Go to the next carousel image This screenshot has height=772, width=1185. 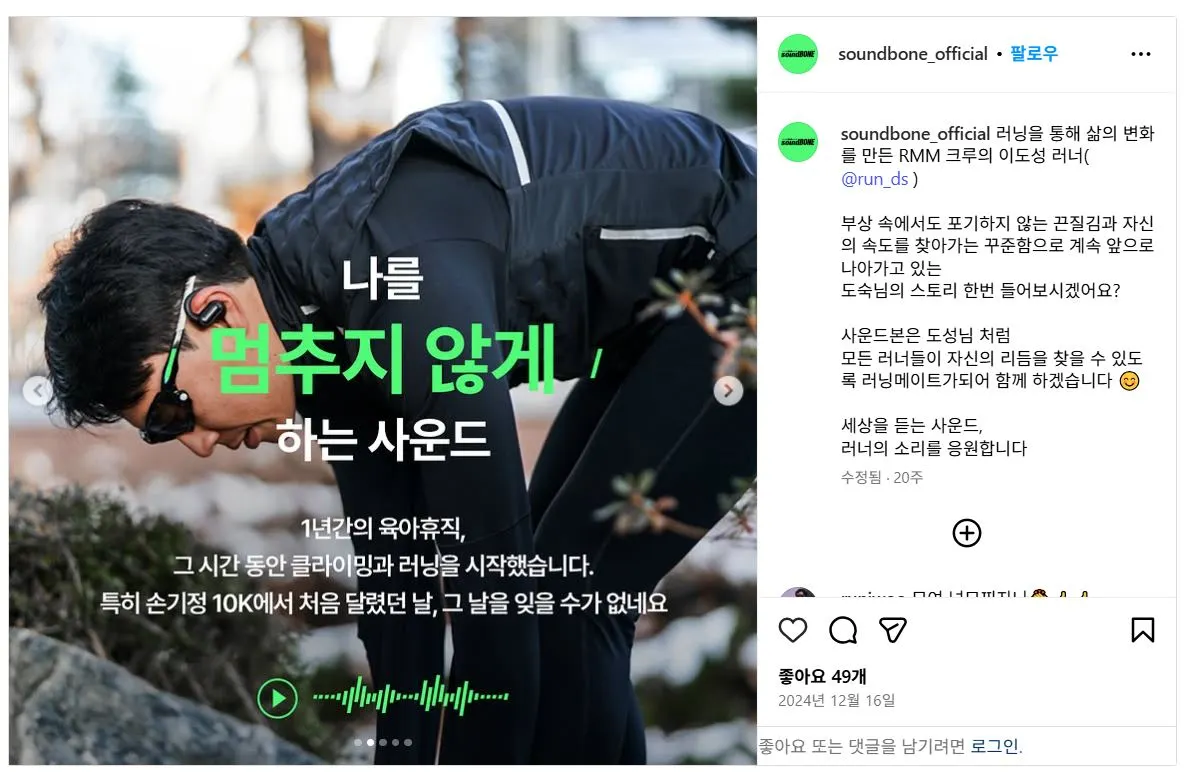(x=729, y=391)
